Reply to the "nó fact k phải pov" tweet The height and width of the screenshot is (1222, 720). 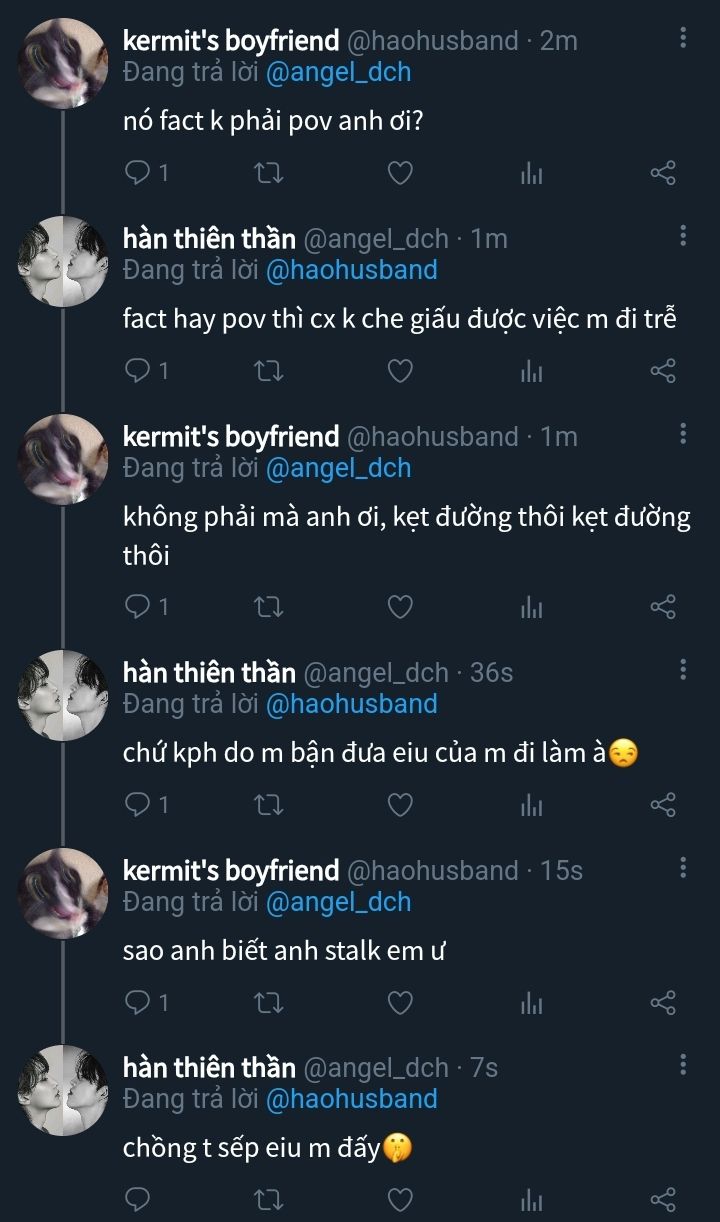(x=138, y=173)
